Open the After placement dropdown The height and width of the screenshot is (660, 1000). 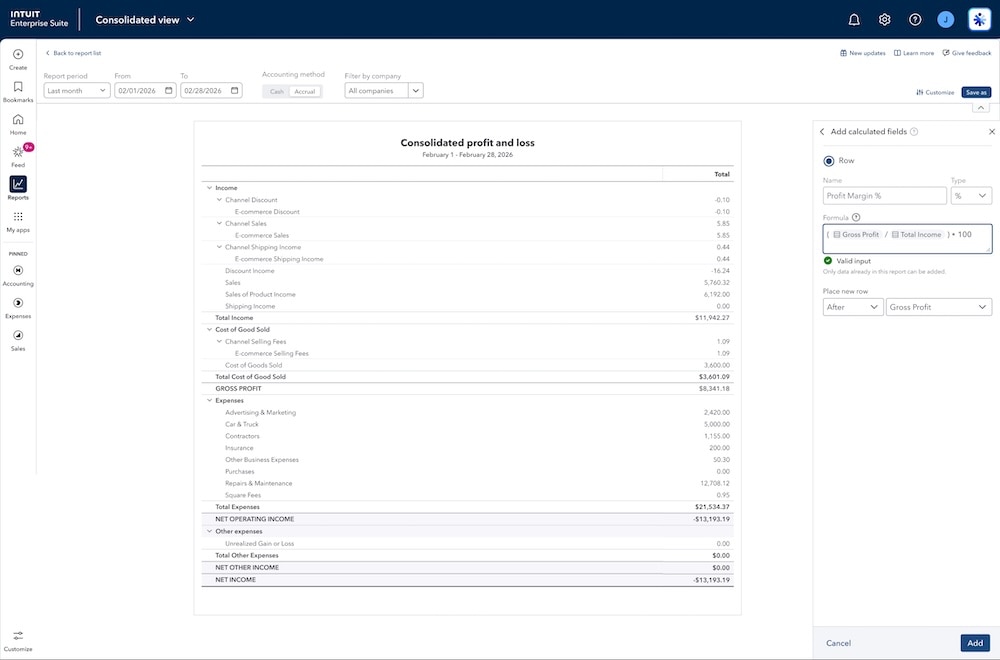pos(853,307)
